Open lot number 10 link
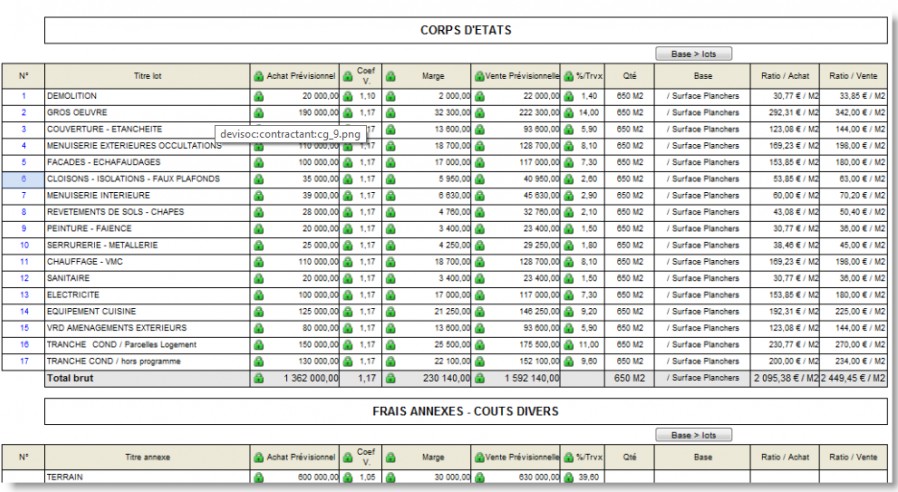 point(24,245)
